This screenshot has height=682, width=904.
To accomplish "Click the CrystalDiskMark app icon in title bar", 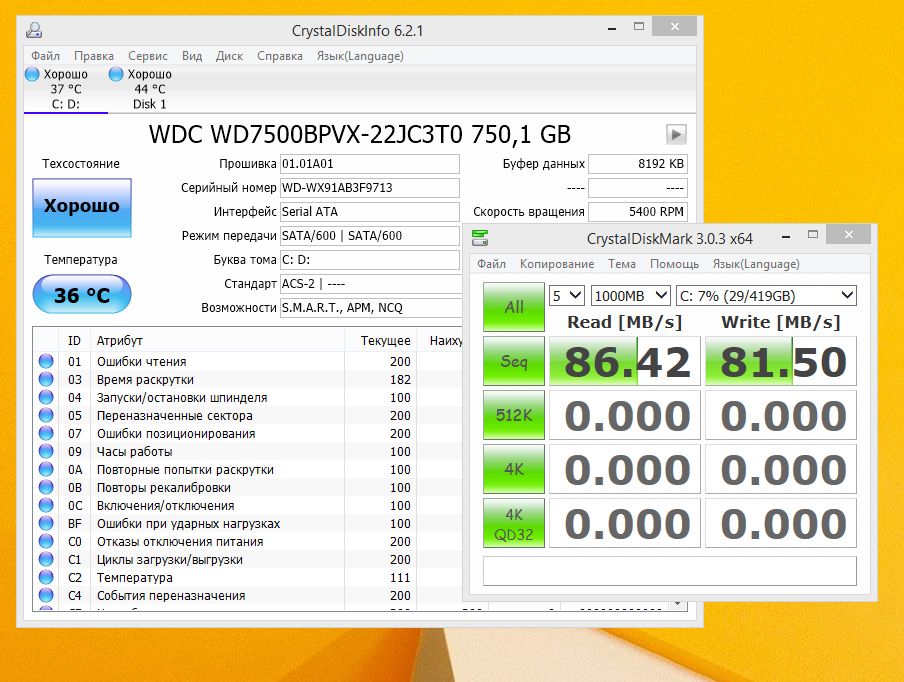I will click(480, 238).
